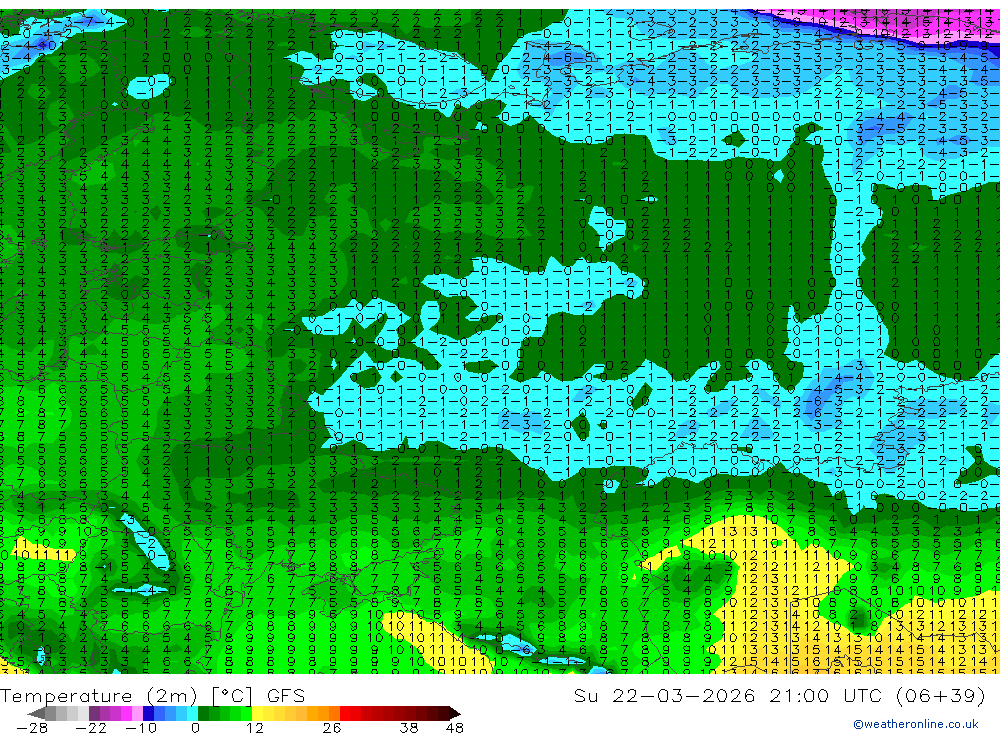Click the 12 legend value
Viewport: 1000px width, 733px height.
254,727
